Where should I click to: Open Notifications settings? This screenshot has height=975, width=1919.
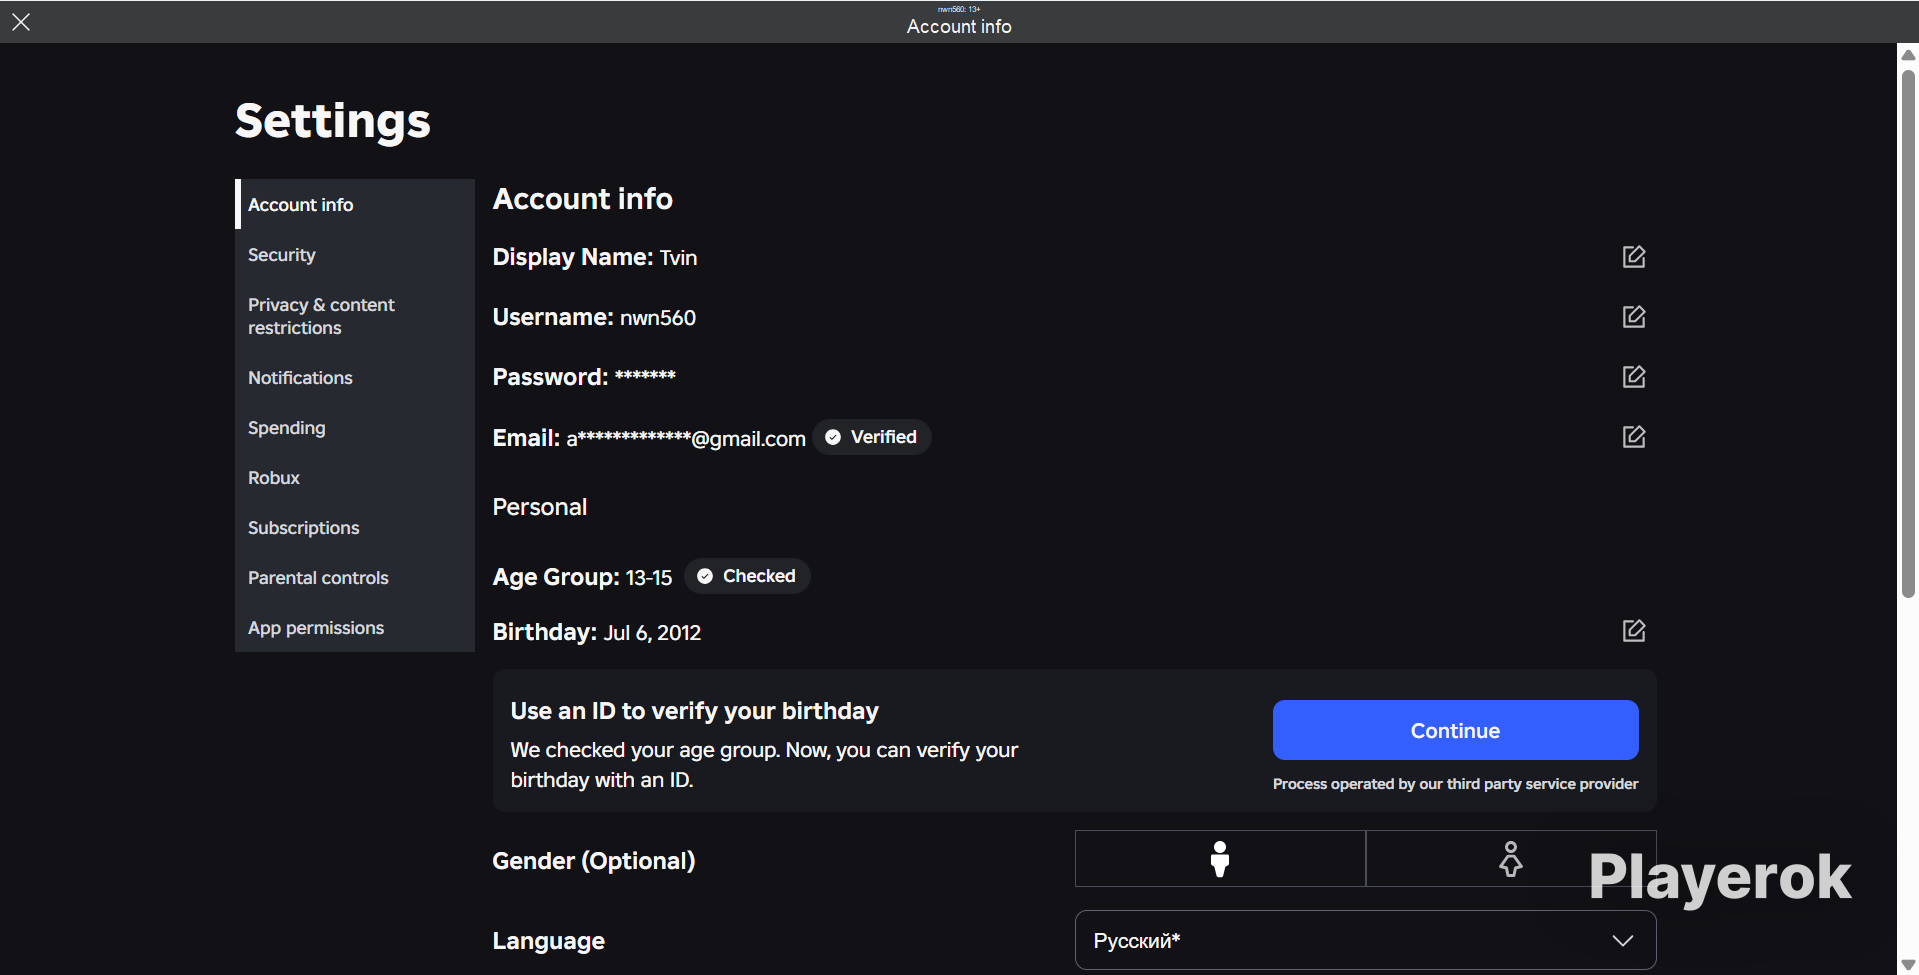pyautogui.click(x=355, y=378)
